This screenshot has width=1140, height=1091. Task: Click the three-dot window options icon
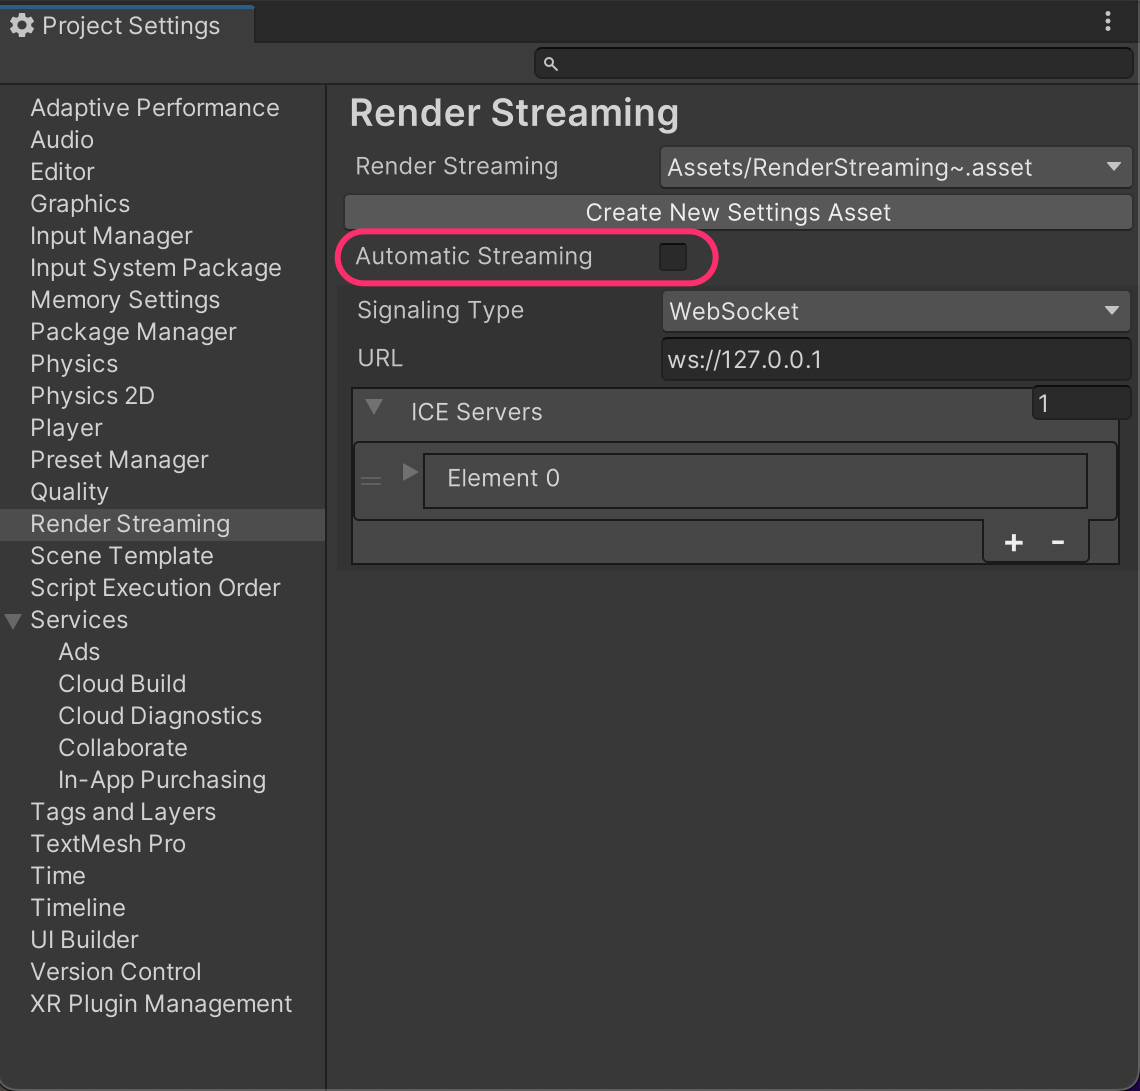(x=1108, y=22)
